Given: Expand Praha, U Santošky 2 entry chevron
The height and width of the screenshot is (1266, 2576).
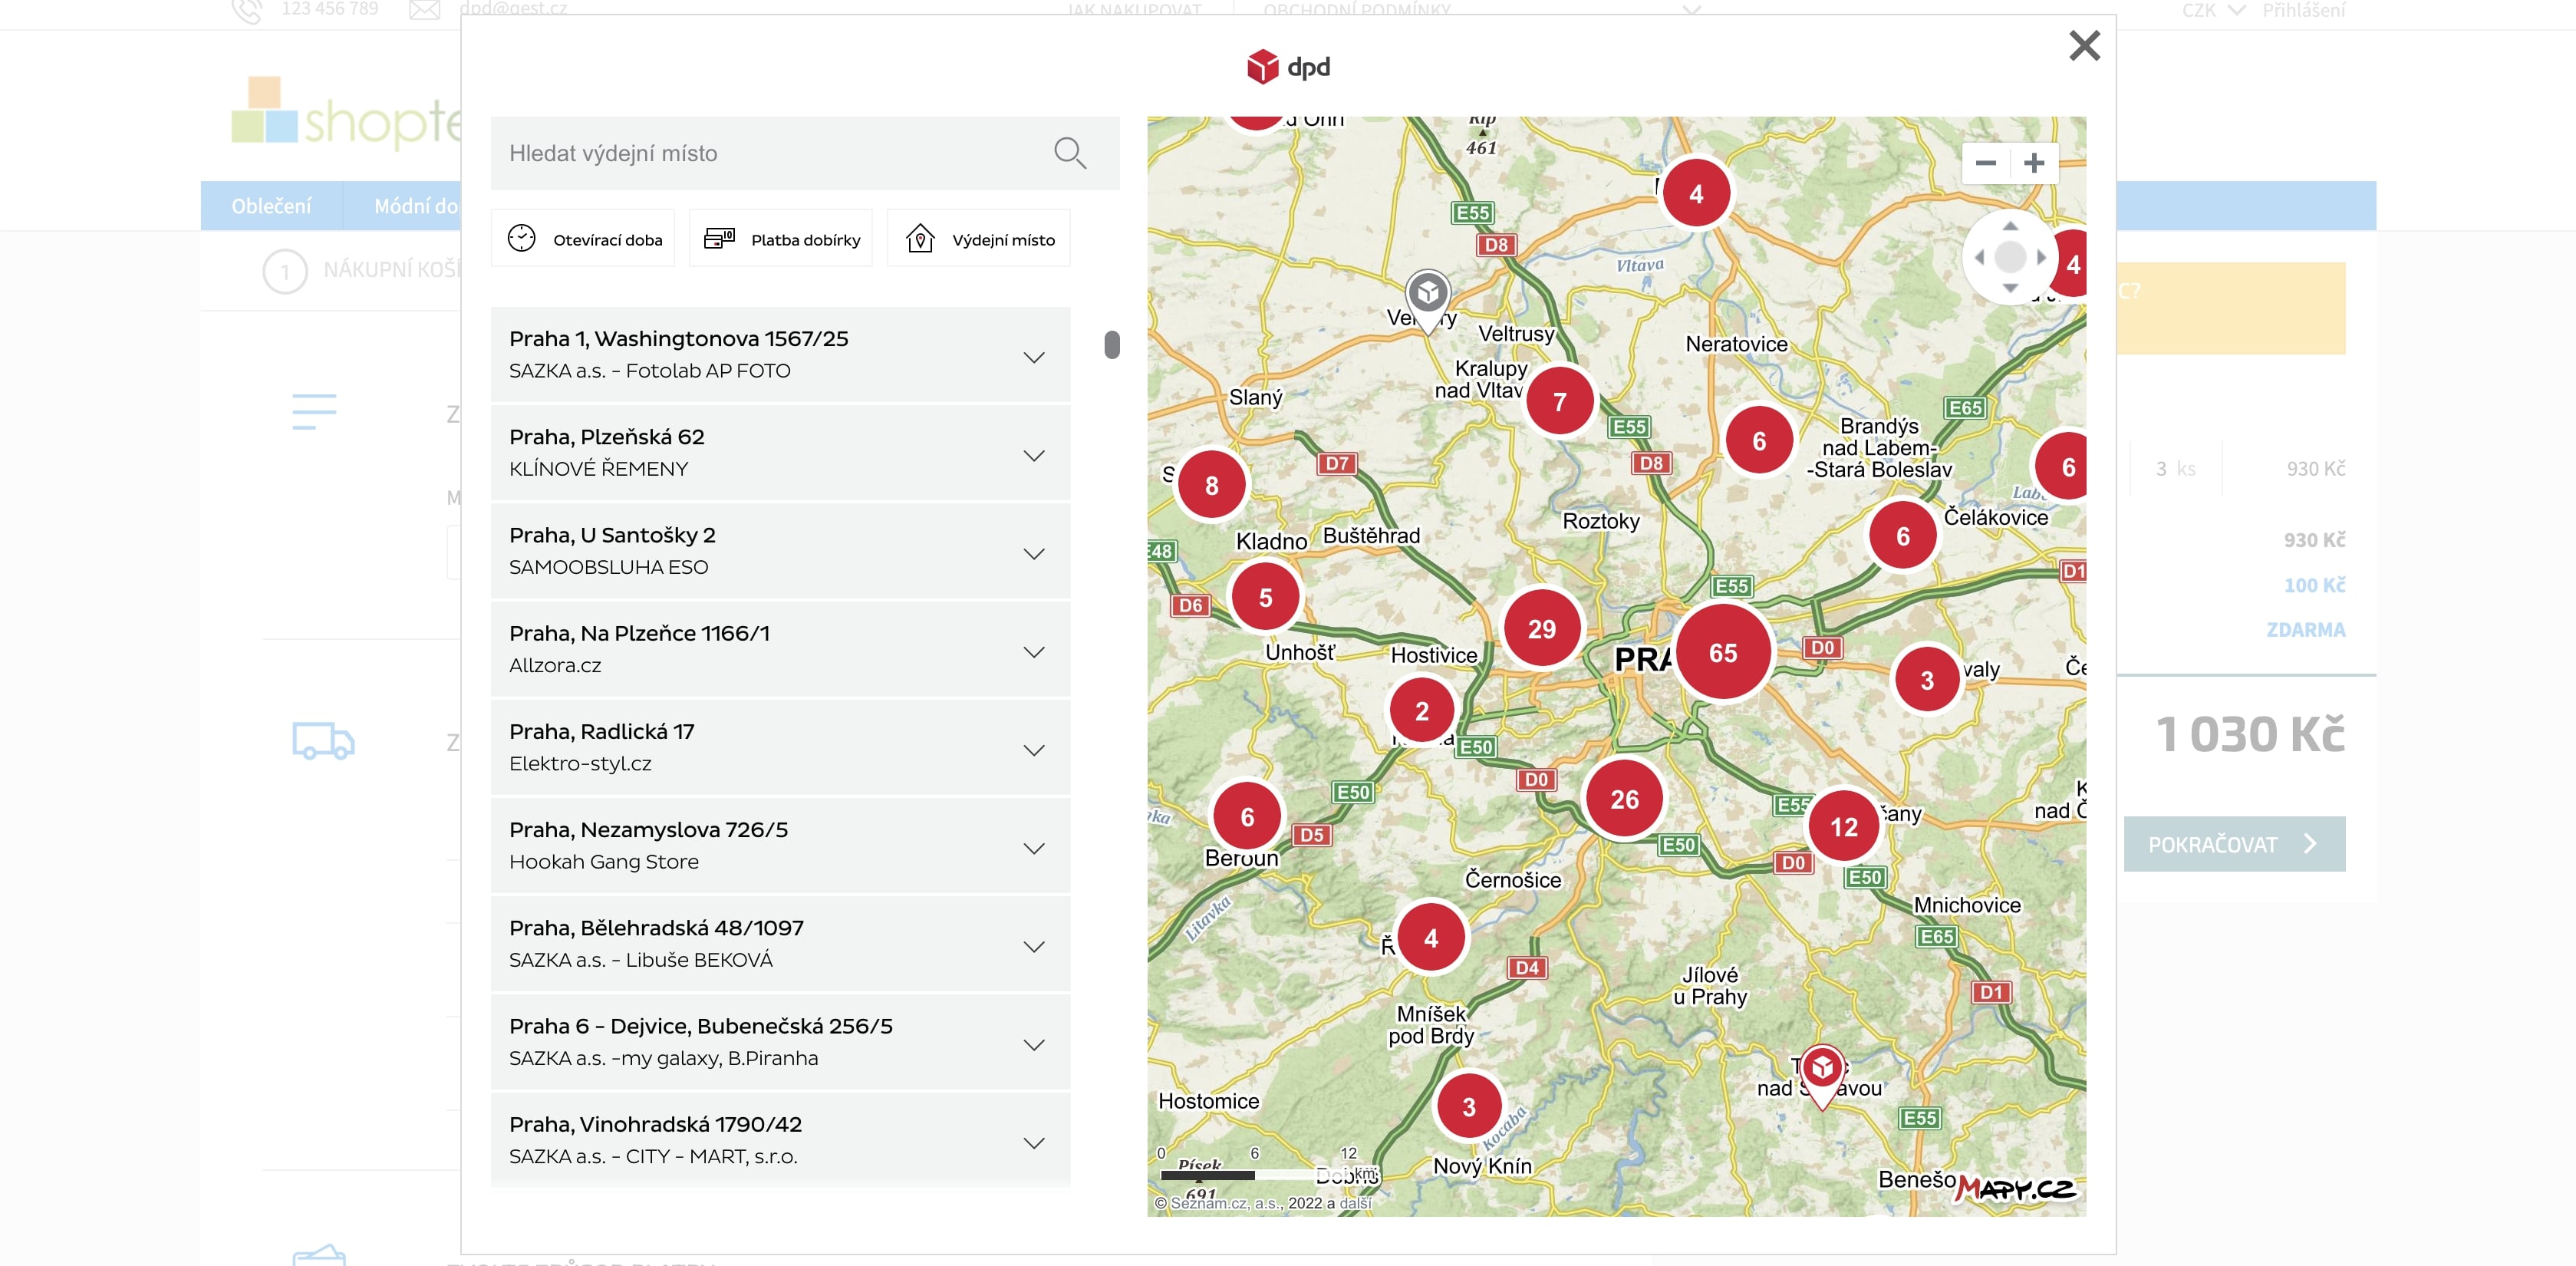Looking at the screenshot, I should (1034, 553).
